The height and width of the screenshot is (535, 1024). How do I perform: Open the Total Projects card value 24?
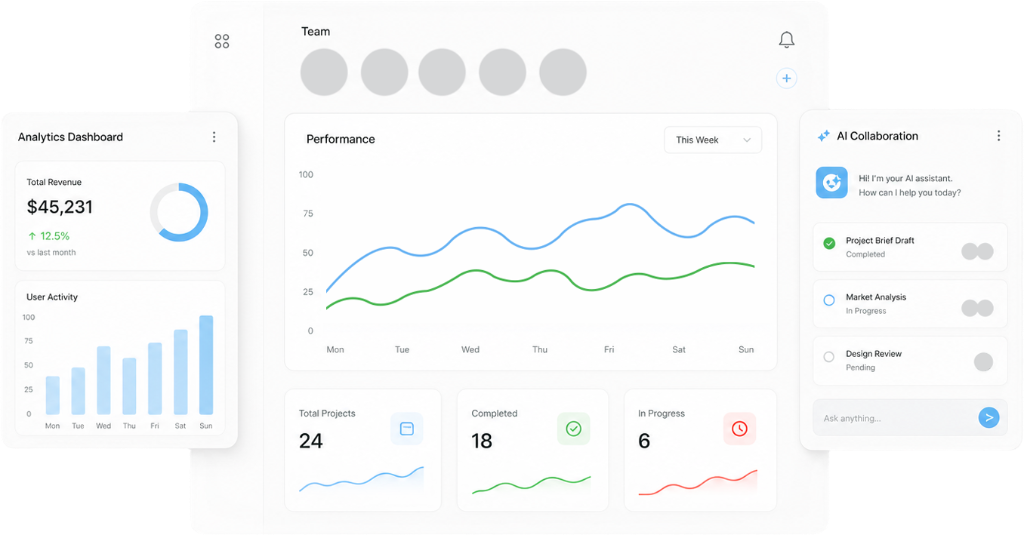click(311, 441)
